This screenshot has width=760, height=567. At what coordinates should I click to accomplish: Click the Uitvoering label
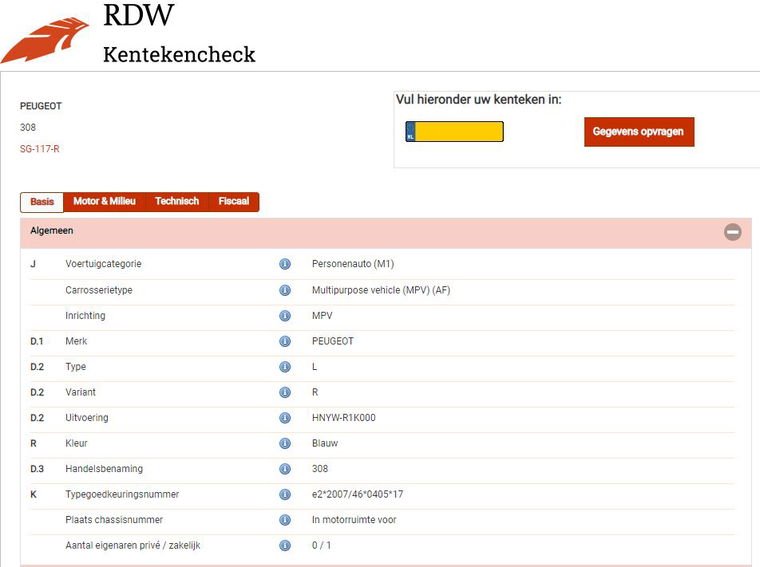87,418
